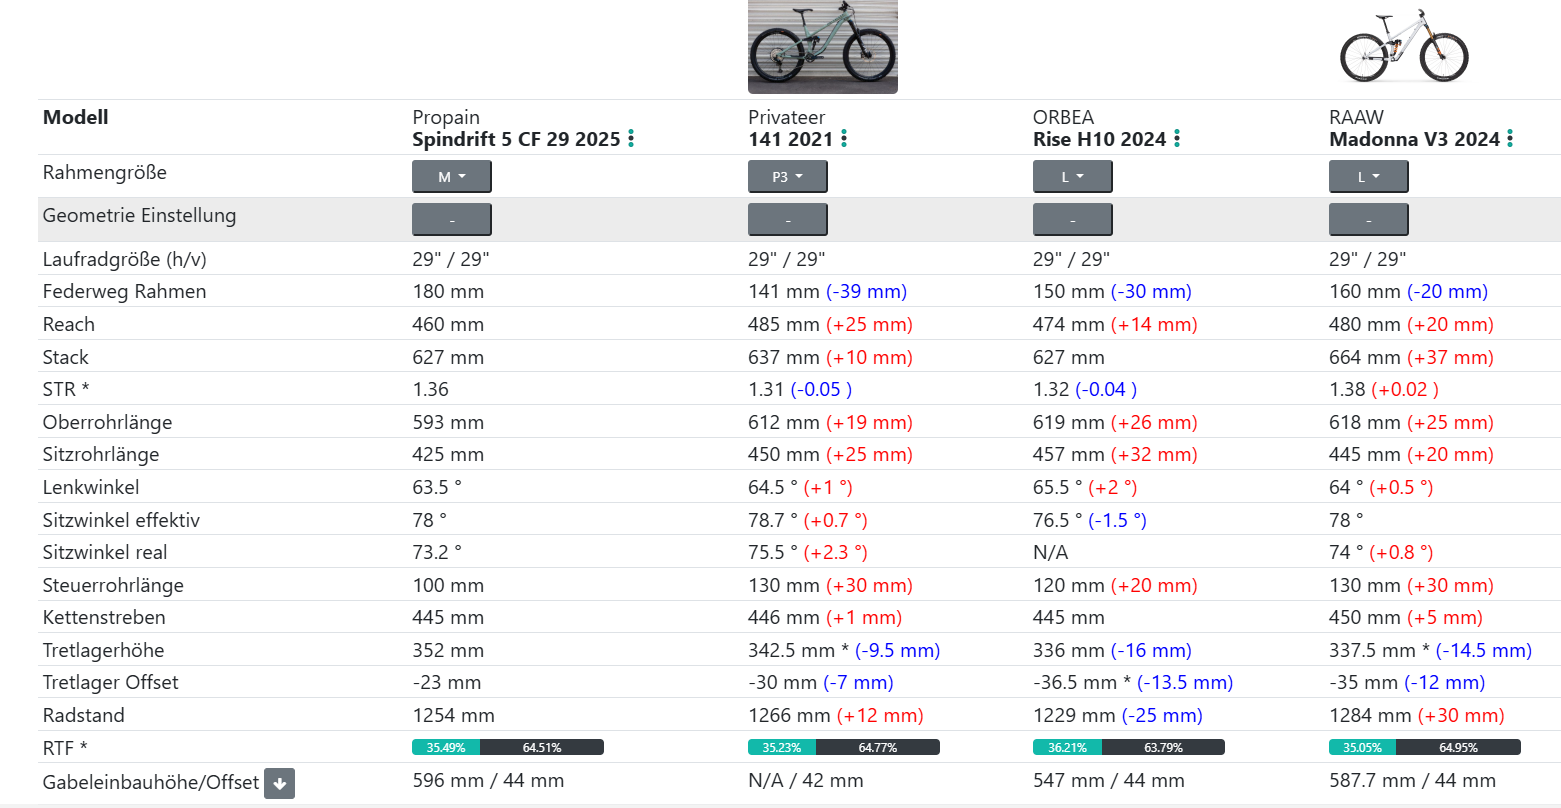Image resolution: width=1561 pixels, height=808 pixels.
Task: Click the RAAW Madonna bike photo
Action: tap(1404, 46)
